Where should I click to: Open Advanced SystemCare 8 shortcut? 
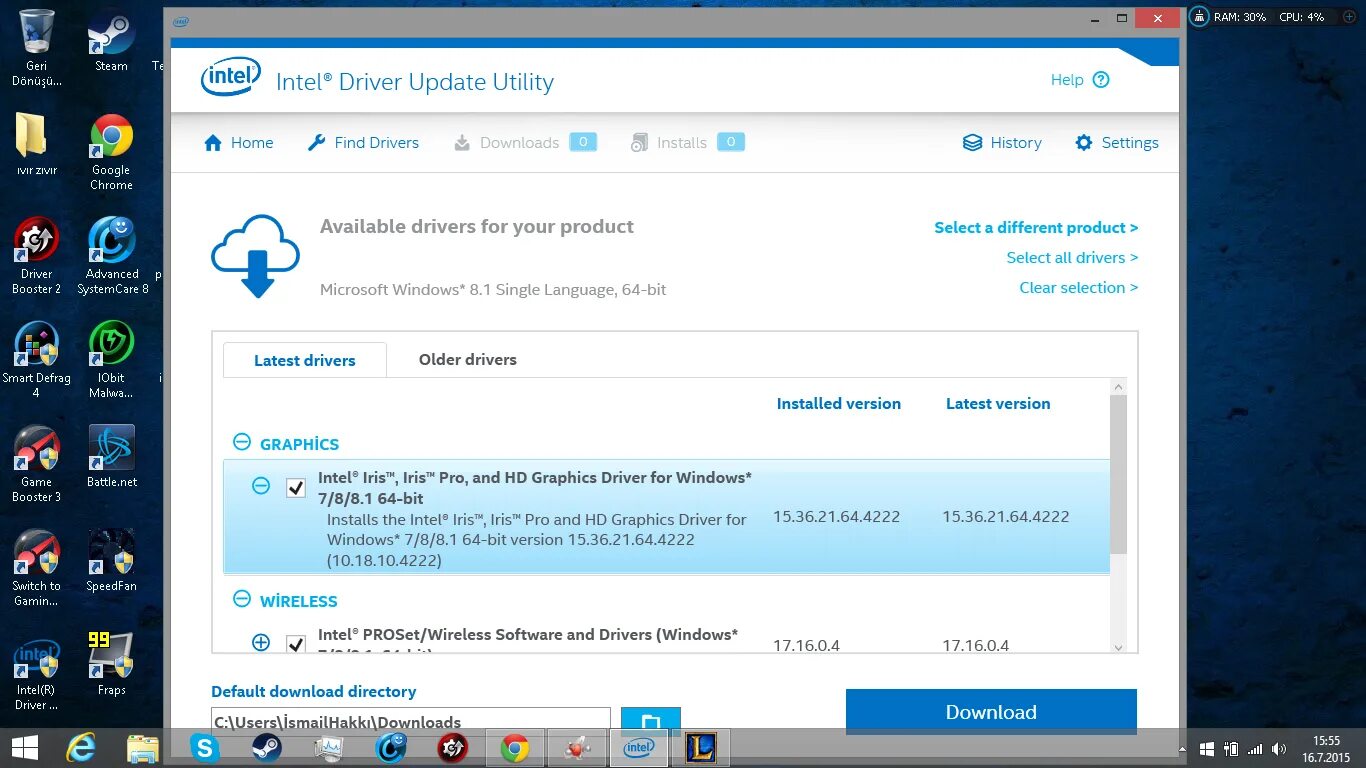tap(112, 256)
